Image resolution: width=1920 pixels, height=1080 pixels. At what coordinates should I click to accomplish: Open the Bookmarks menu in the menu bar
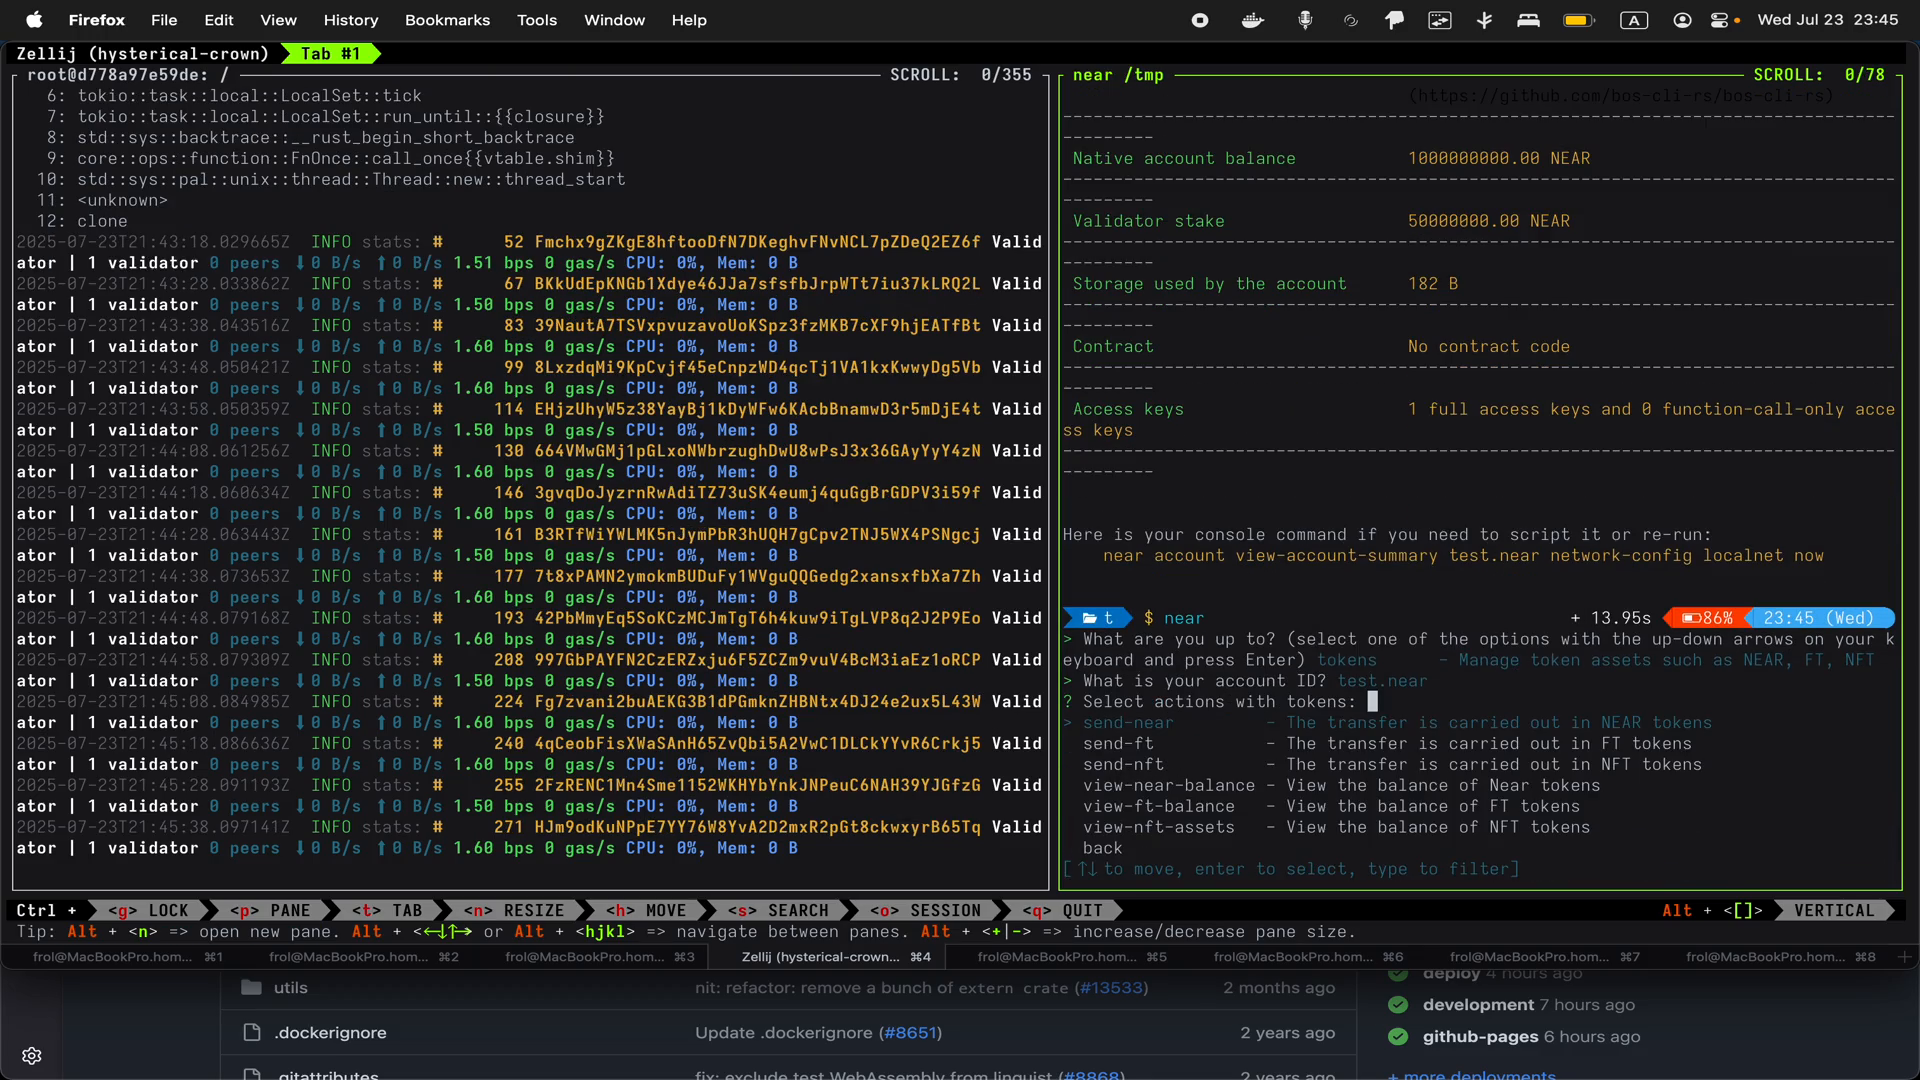tap(446, 20)
